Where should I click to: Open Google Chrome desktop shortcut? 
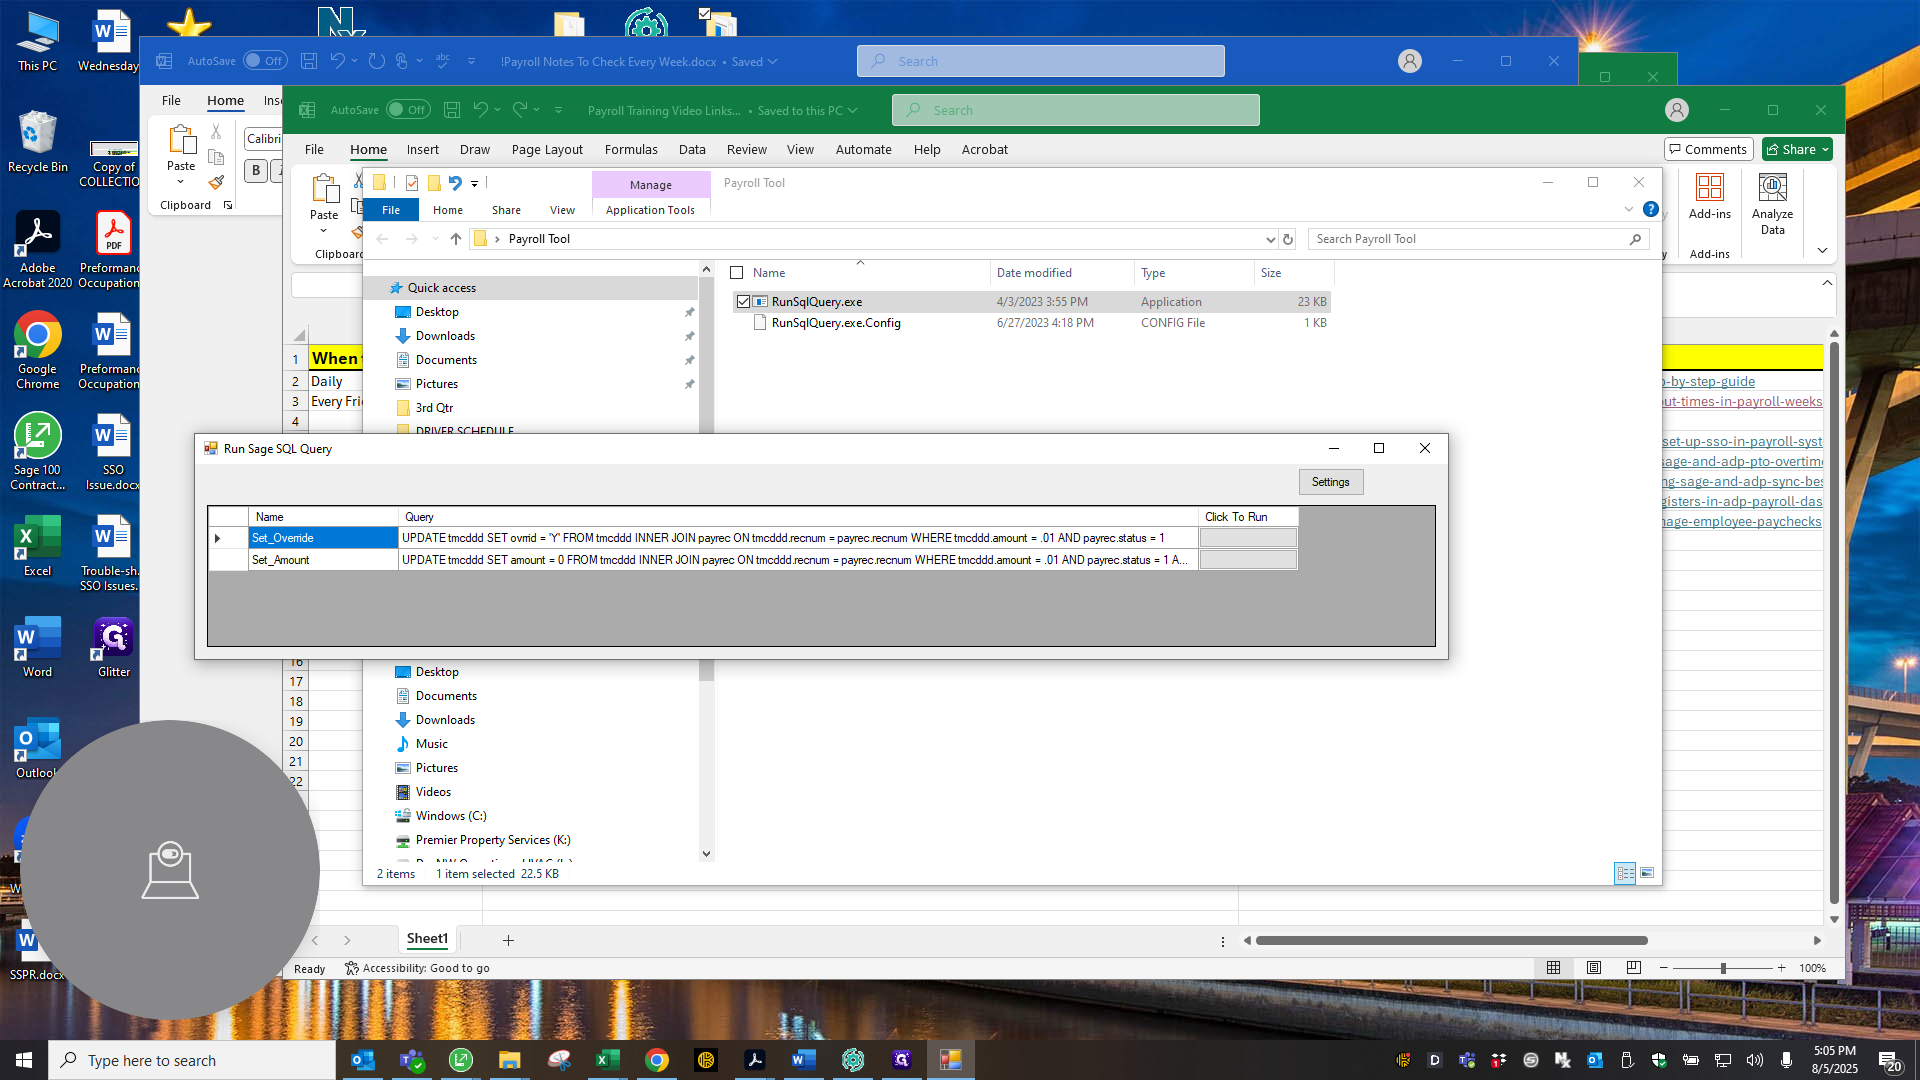coord(38,350)
